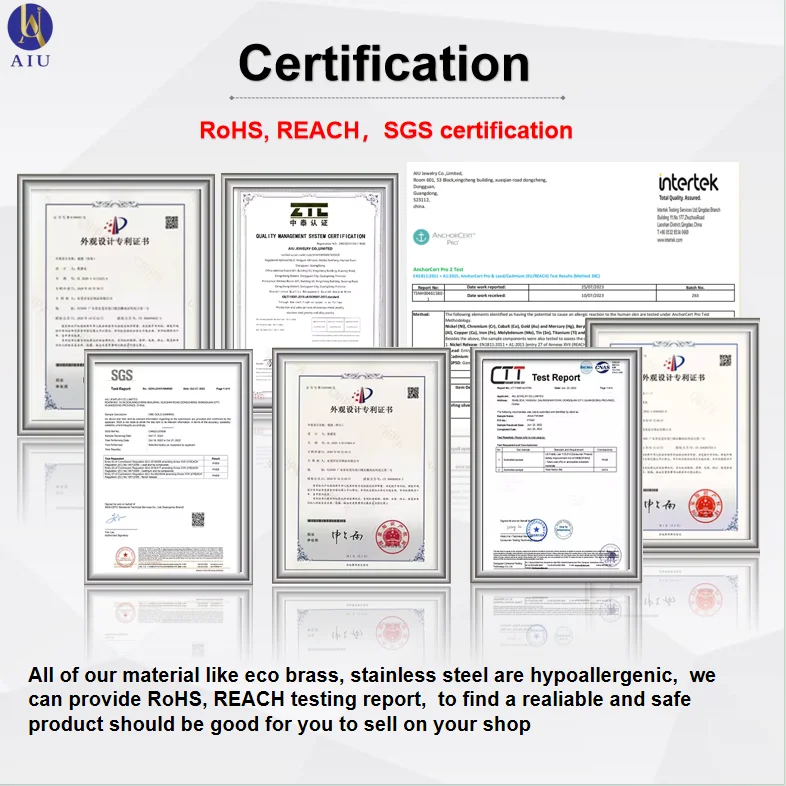Click 'Test Report' title on the CTT document

click(x=555, y=377)
